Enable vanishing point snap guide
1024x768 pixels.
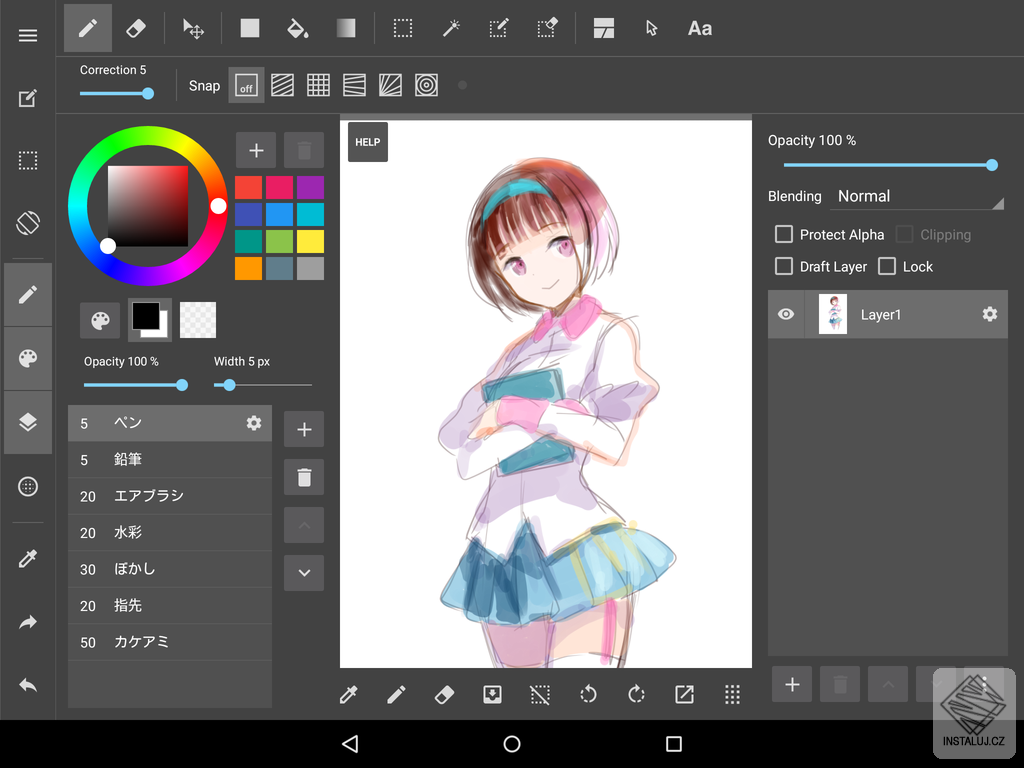click(354, 85)
